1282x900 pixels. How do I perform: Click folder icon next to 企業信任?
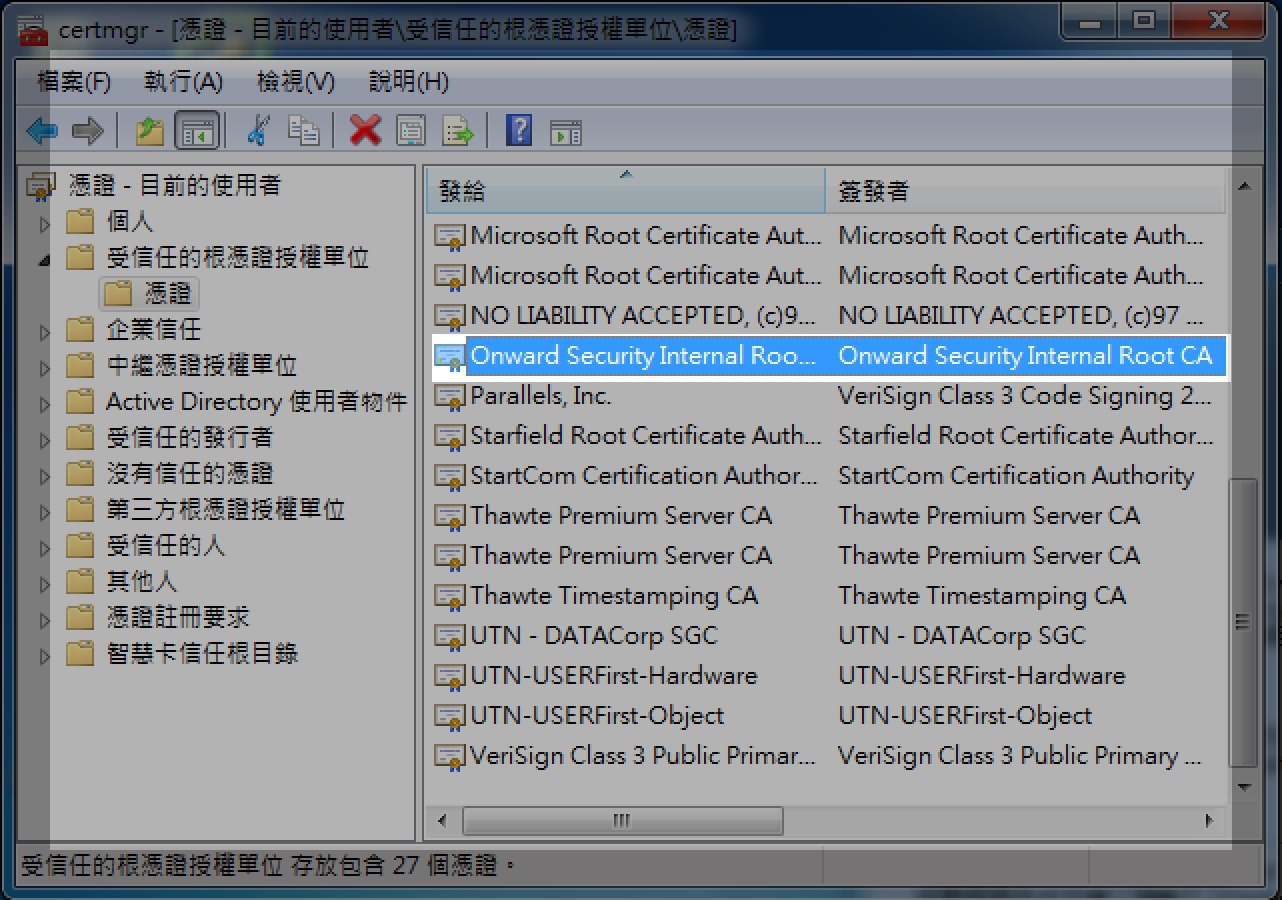point(80,330)
